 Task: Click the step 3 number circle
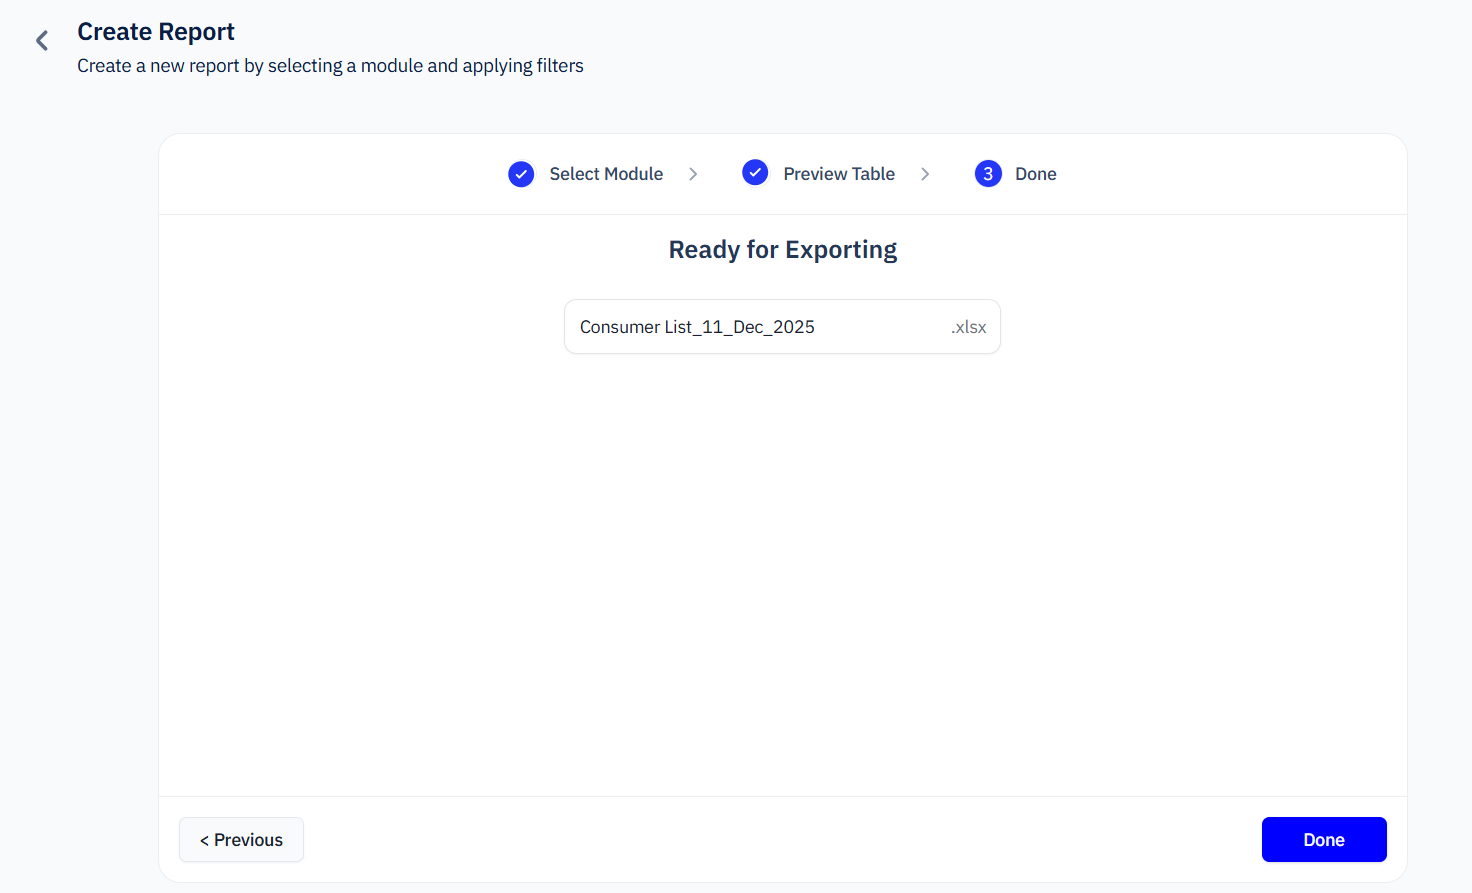pyautogui.click(x=988, y=174)
